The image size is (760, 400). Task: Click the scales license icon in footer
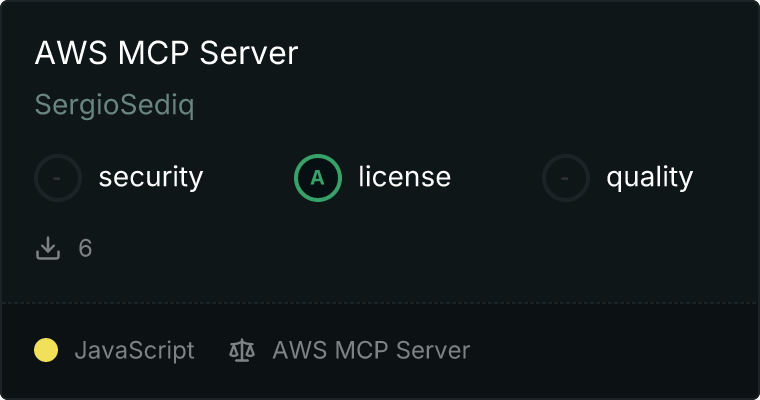click(x=241, y=351)
